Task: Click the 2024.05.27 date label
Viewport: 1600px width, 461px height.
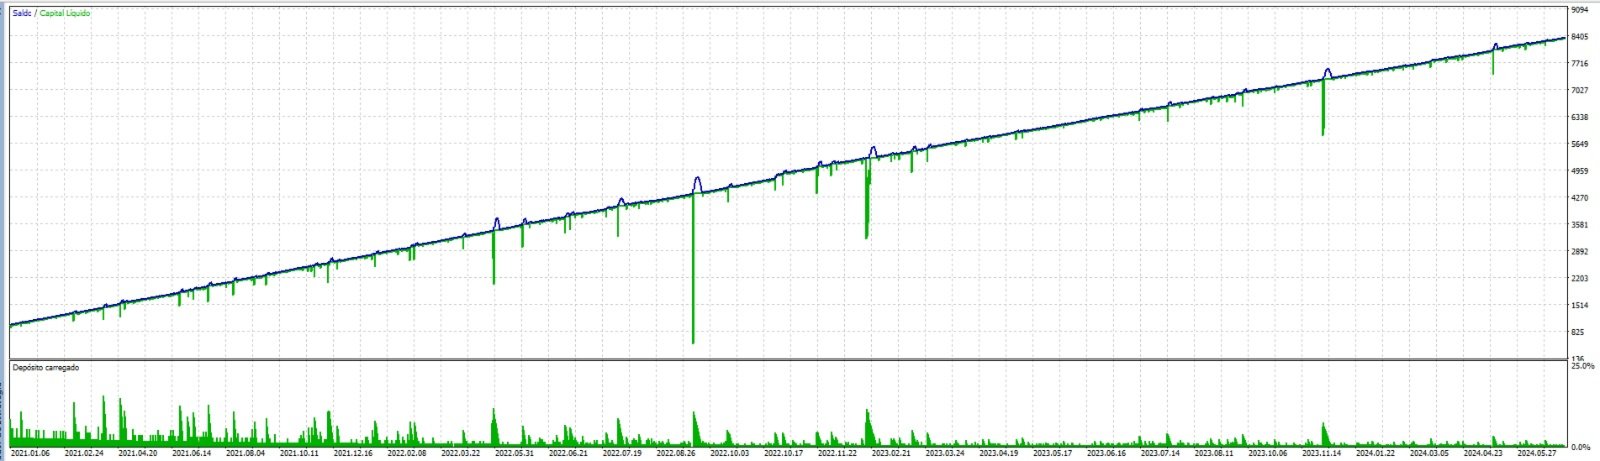Action: [x=1538, y=453]
